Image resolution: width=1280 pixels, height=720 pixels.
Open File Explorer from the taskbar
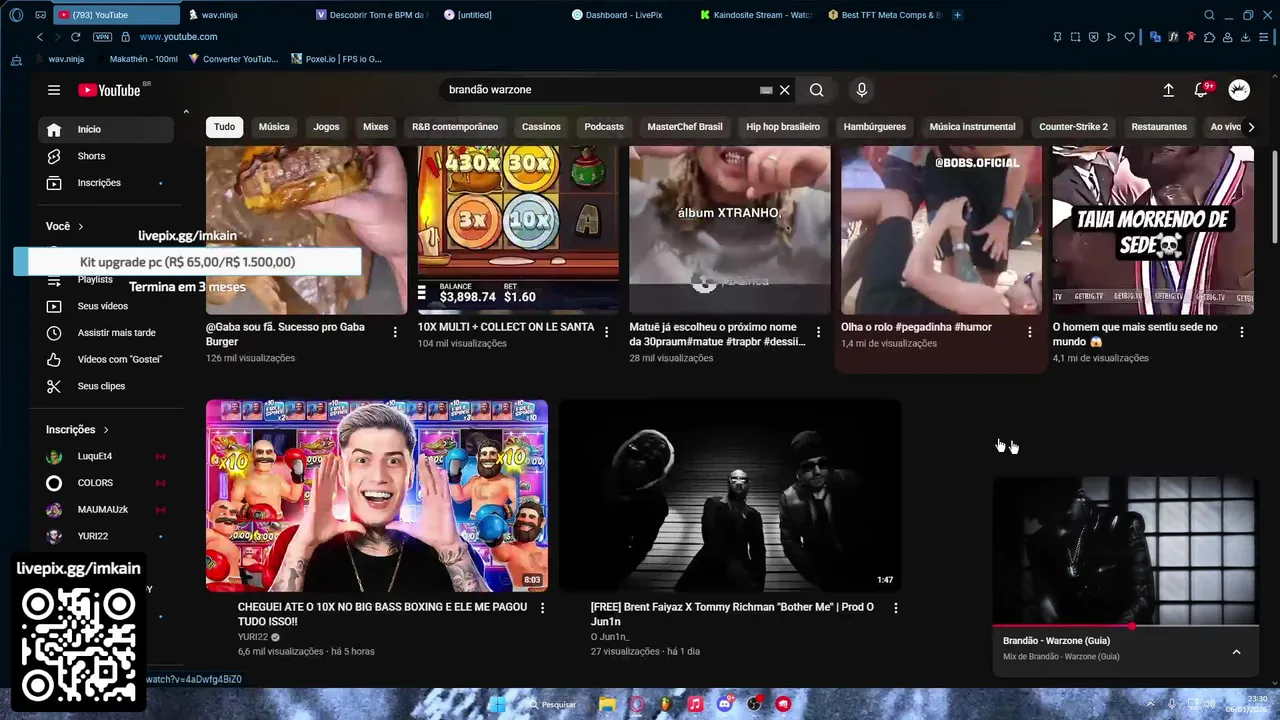pos(607,704)
